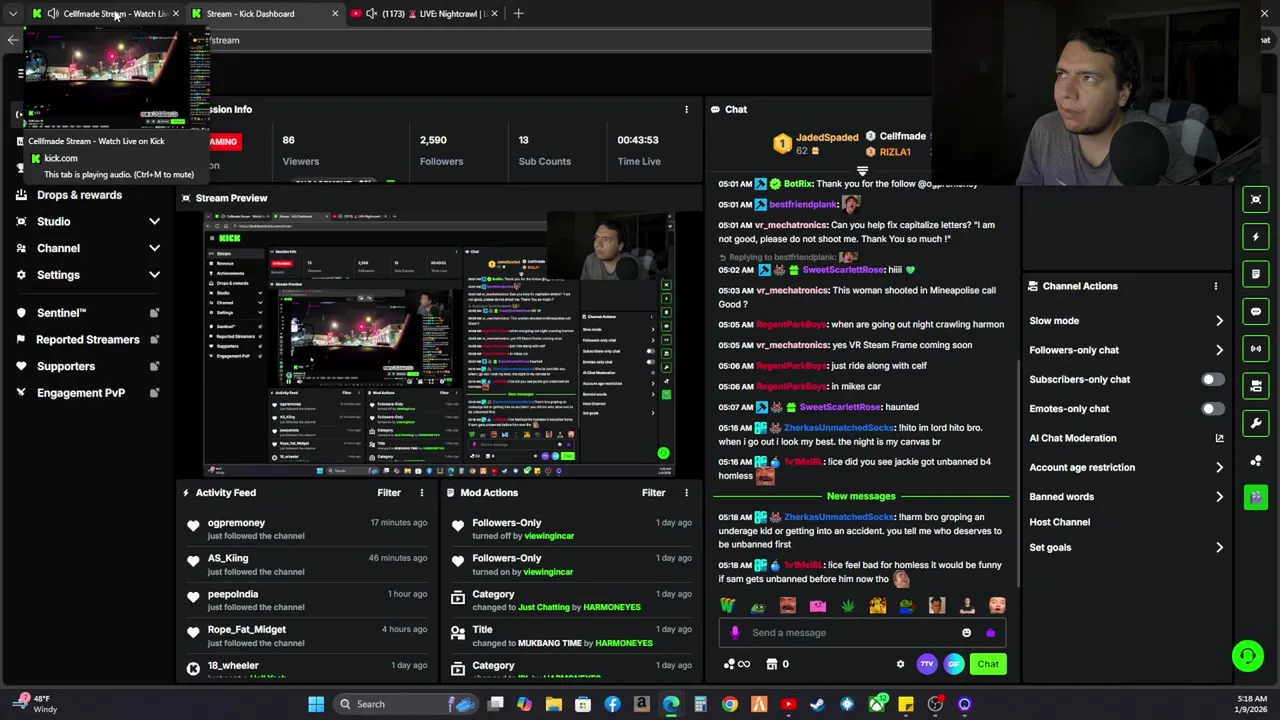
Task: Switch to Cellfmade Stream Kick tab
Action: click(x=105, y=13)
